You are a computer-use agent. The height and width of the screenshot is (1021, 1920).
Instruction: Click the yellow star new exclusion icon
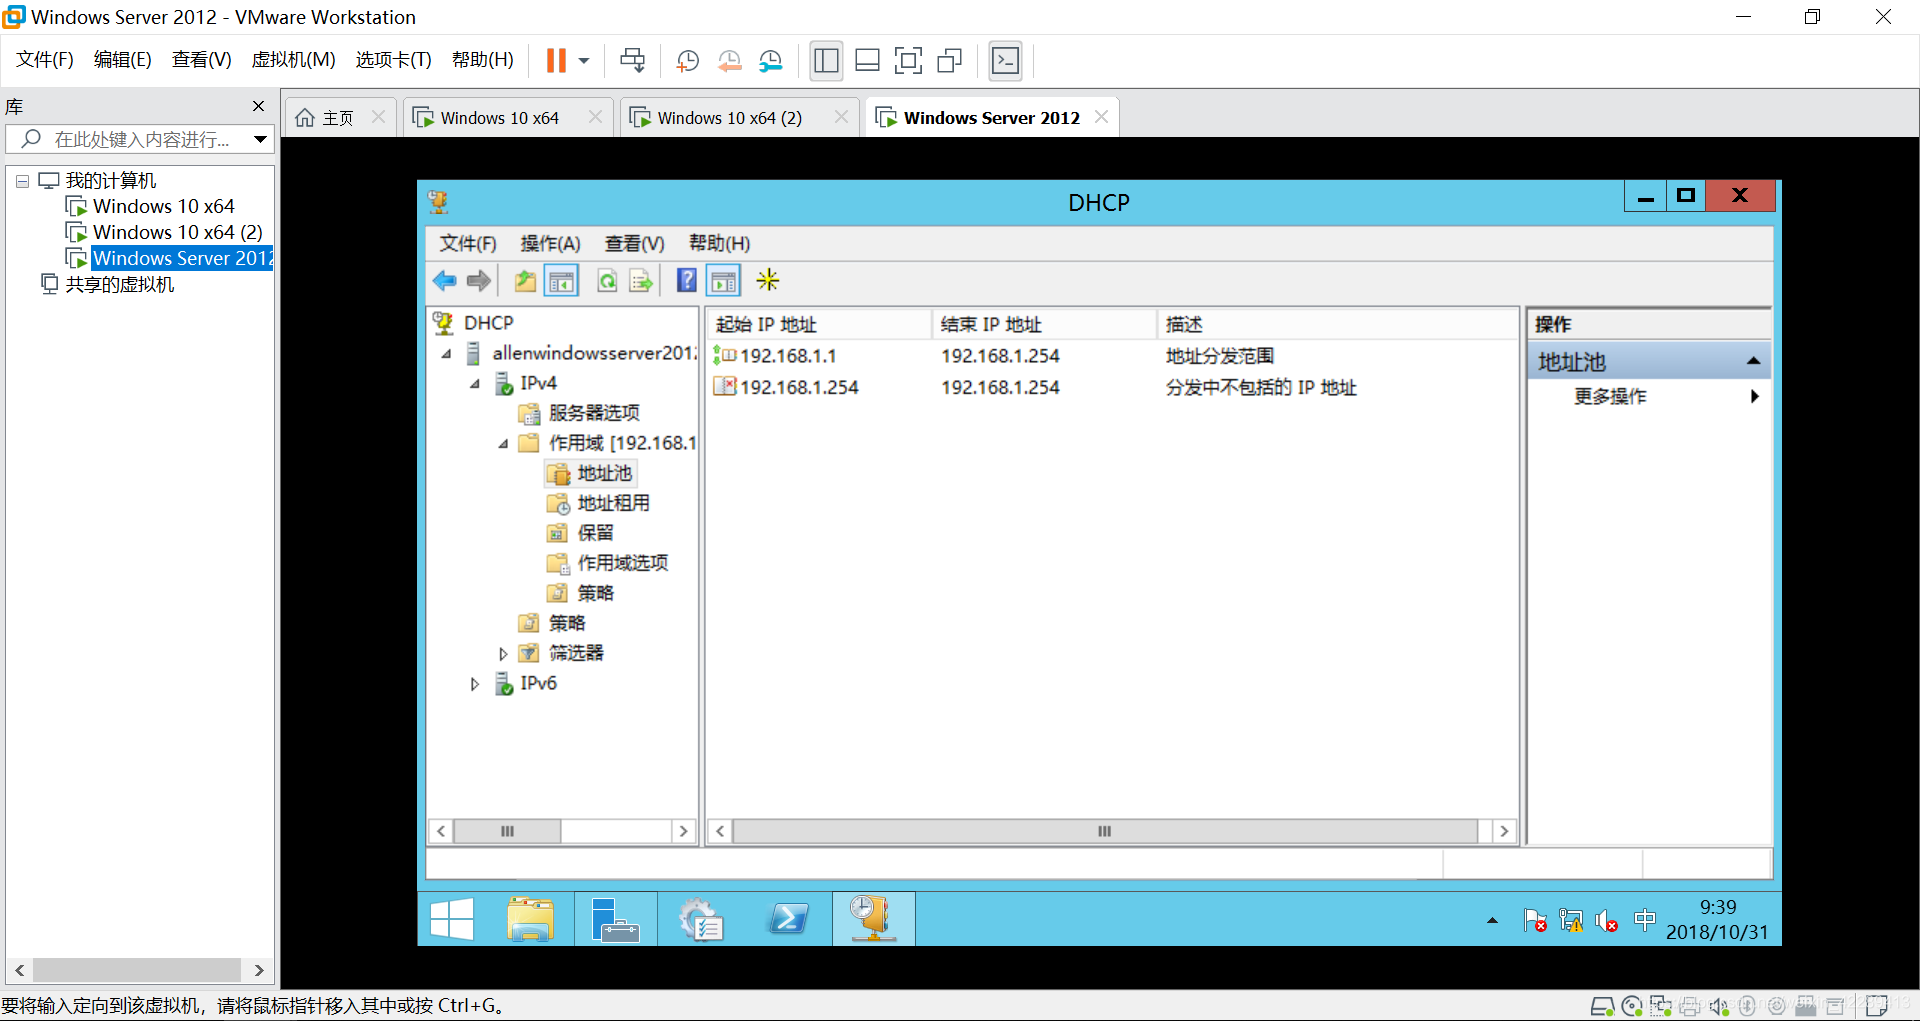click(x=768, y=280)
